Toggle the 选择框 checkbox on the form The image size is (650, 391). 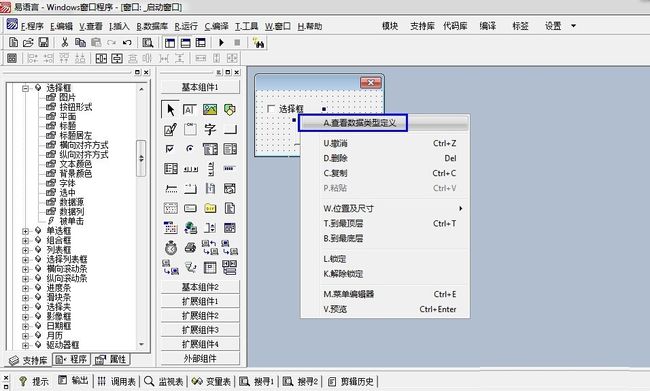click(271, 109)
